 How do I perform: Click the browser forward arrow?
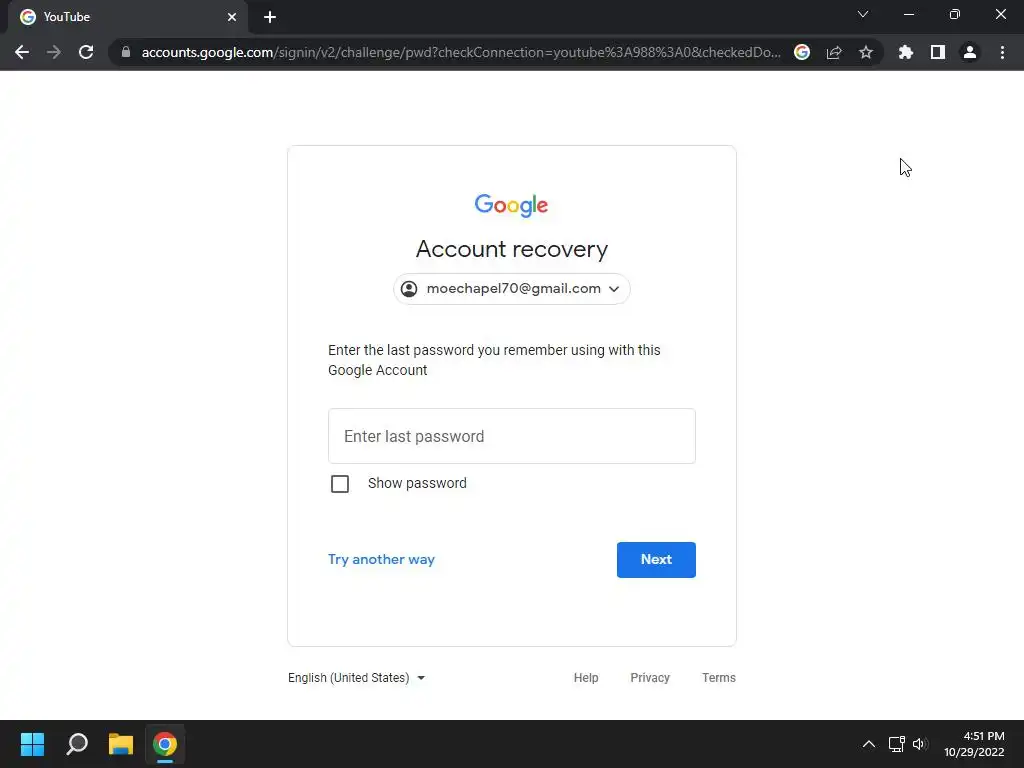[x=54, y=52]
